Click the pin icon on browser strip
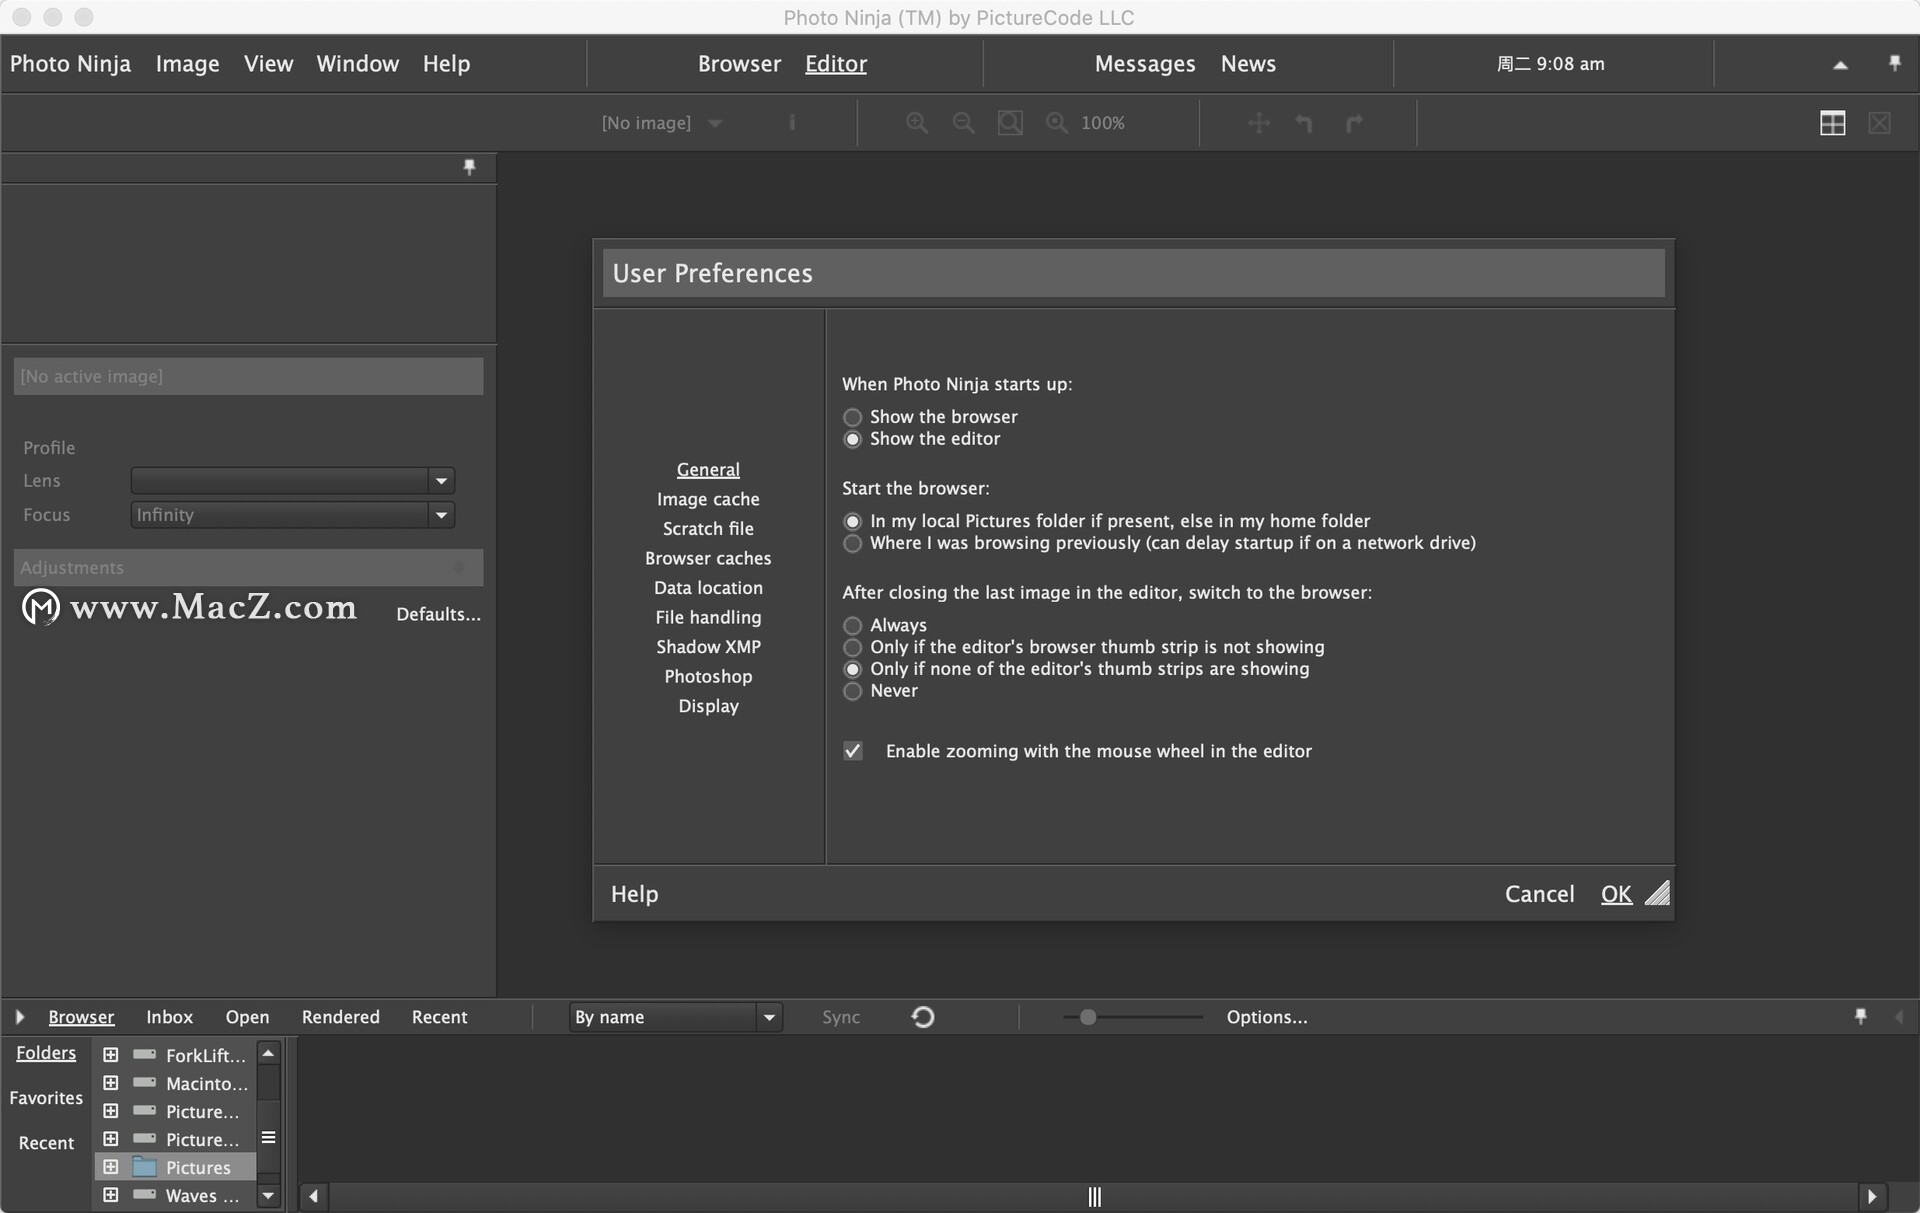This screenshot has height=1213, width=1920. coord(1860,1017)
